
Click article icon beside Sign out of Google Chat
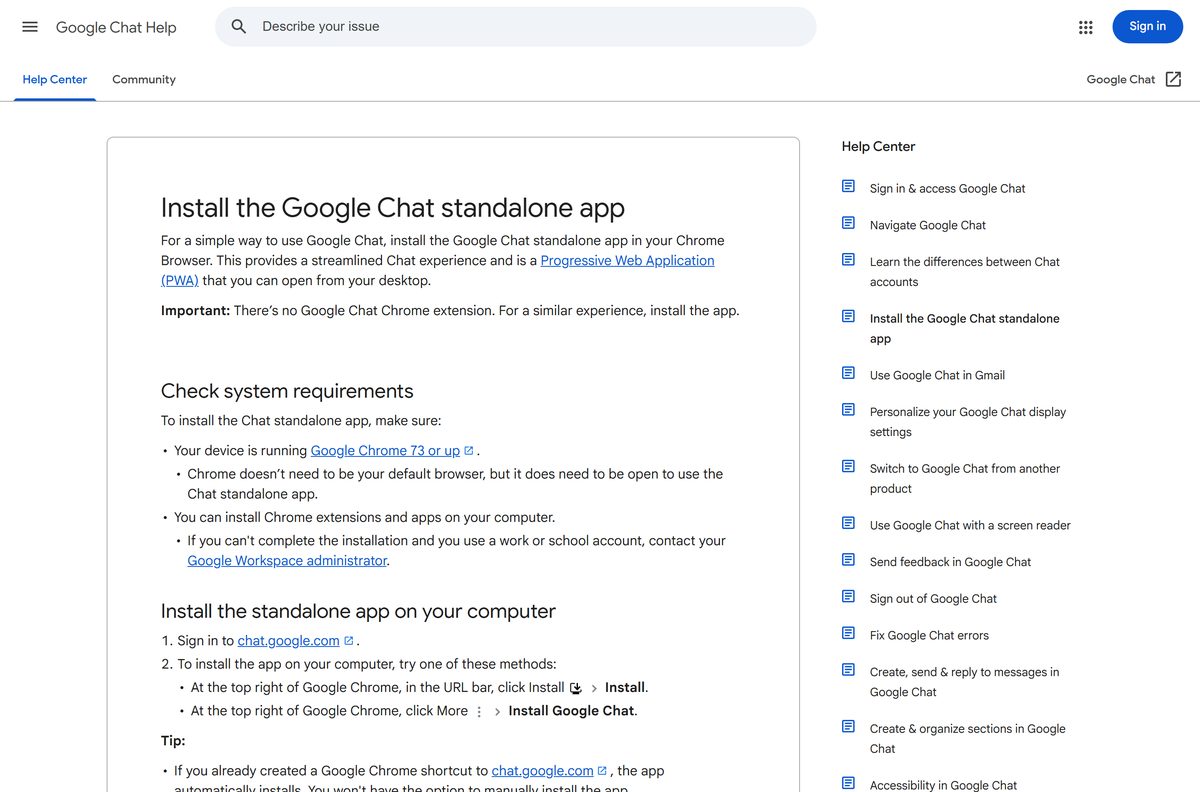pyautogui.click(x=848, y=596)
